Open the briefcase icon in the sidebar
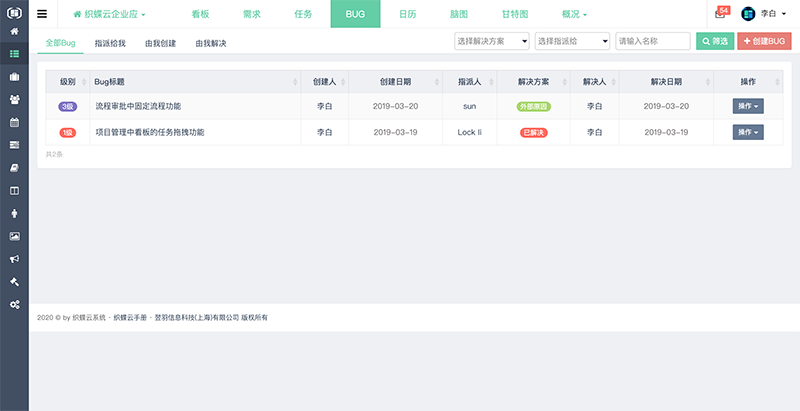 (14, 77)
